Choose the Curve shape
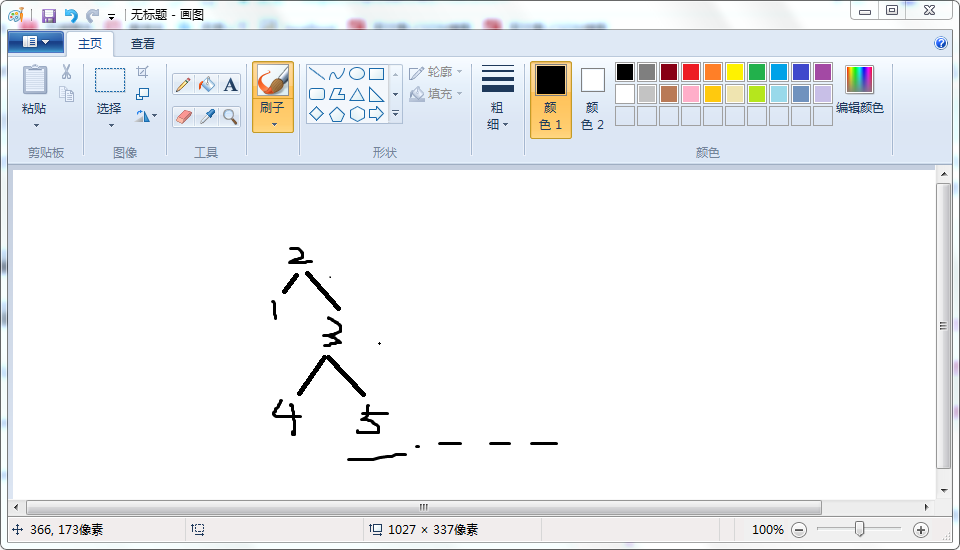 point(337,74)
